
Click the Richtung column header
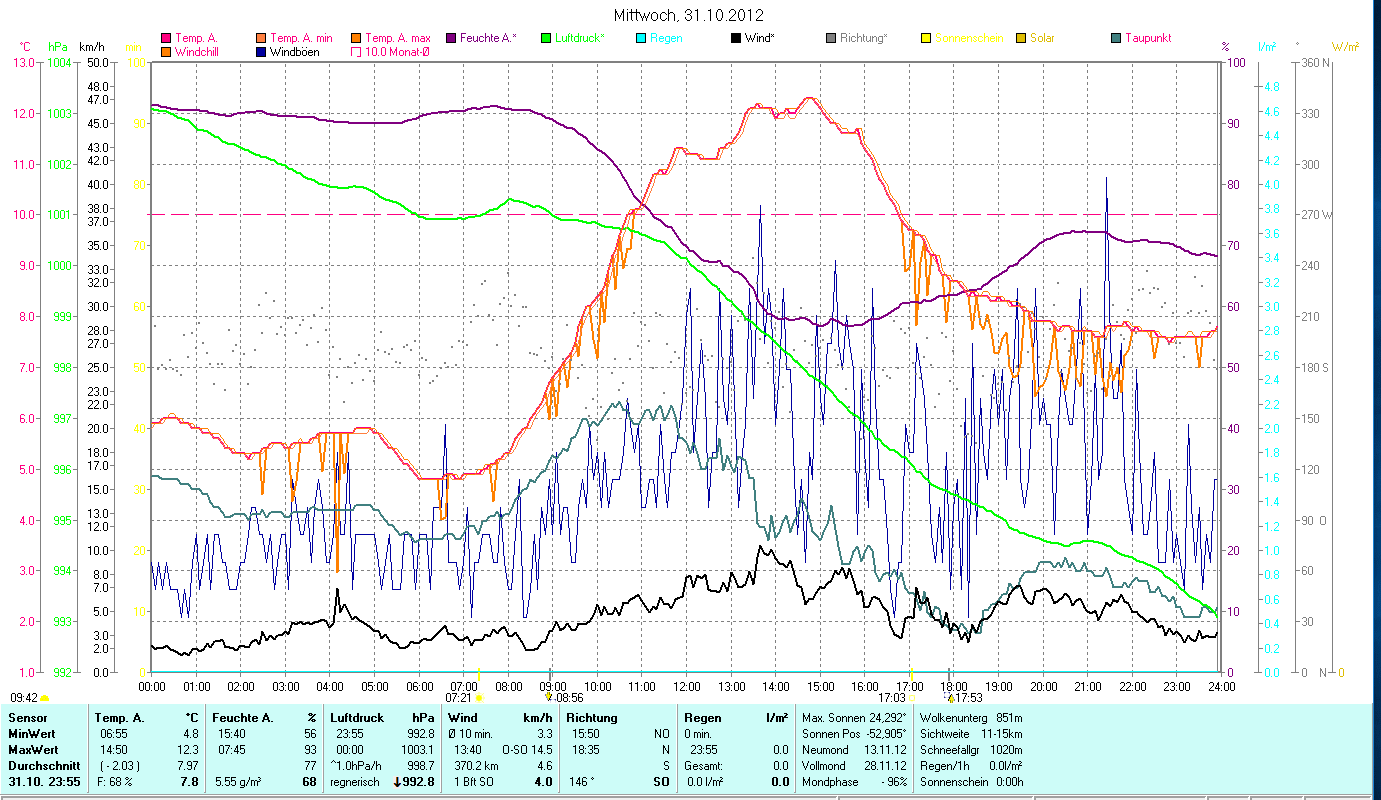click(x=592, y=718)
